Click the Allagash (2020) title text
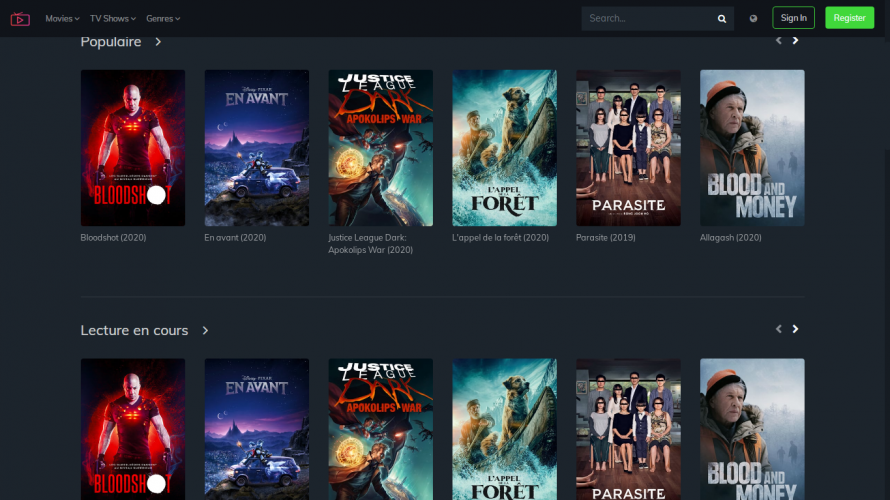This screenshot has width=890, height=500. [x=731, y=238]
